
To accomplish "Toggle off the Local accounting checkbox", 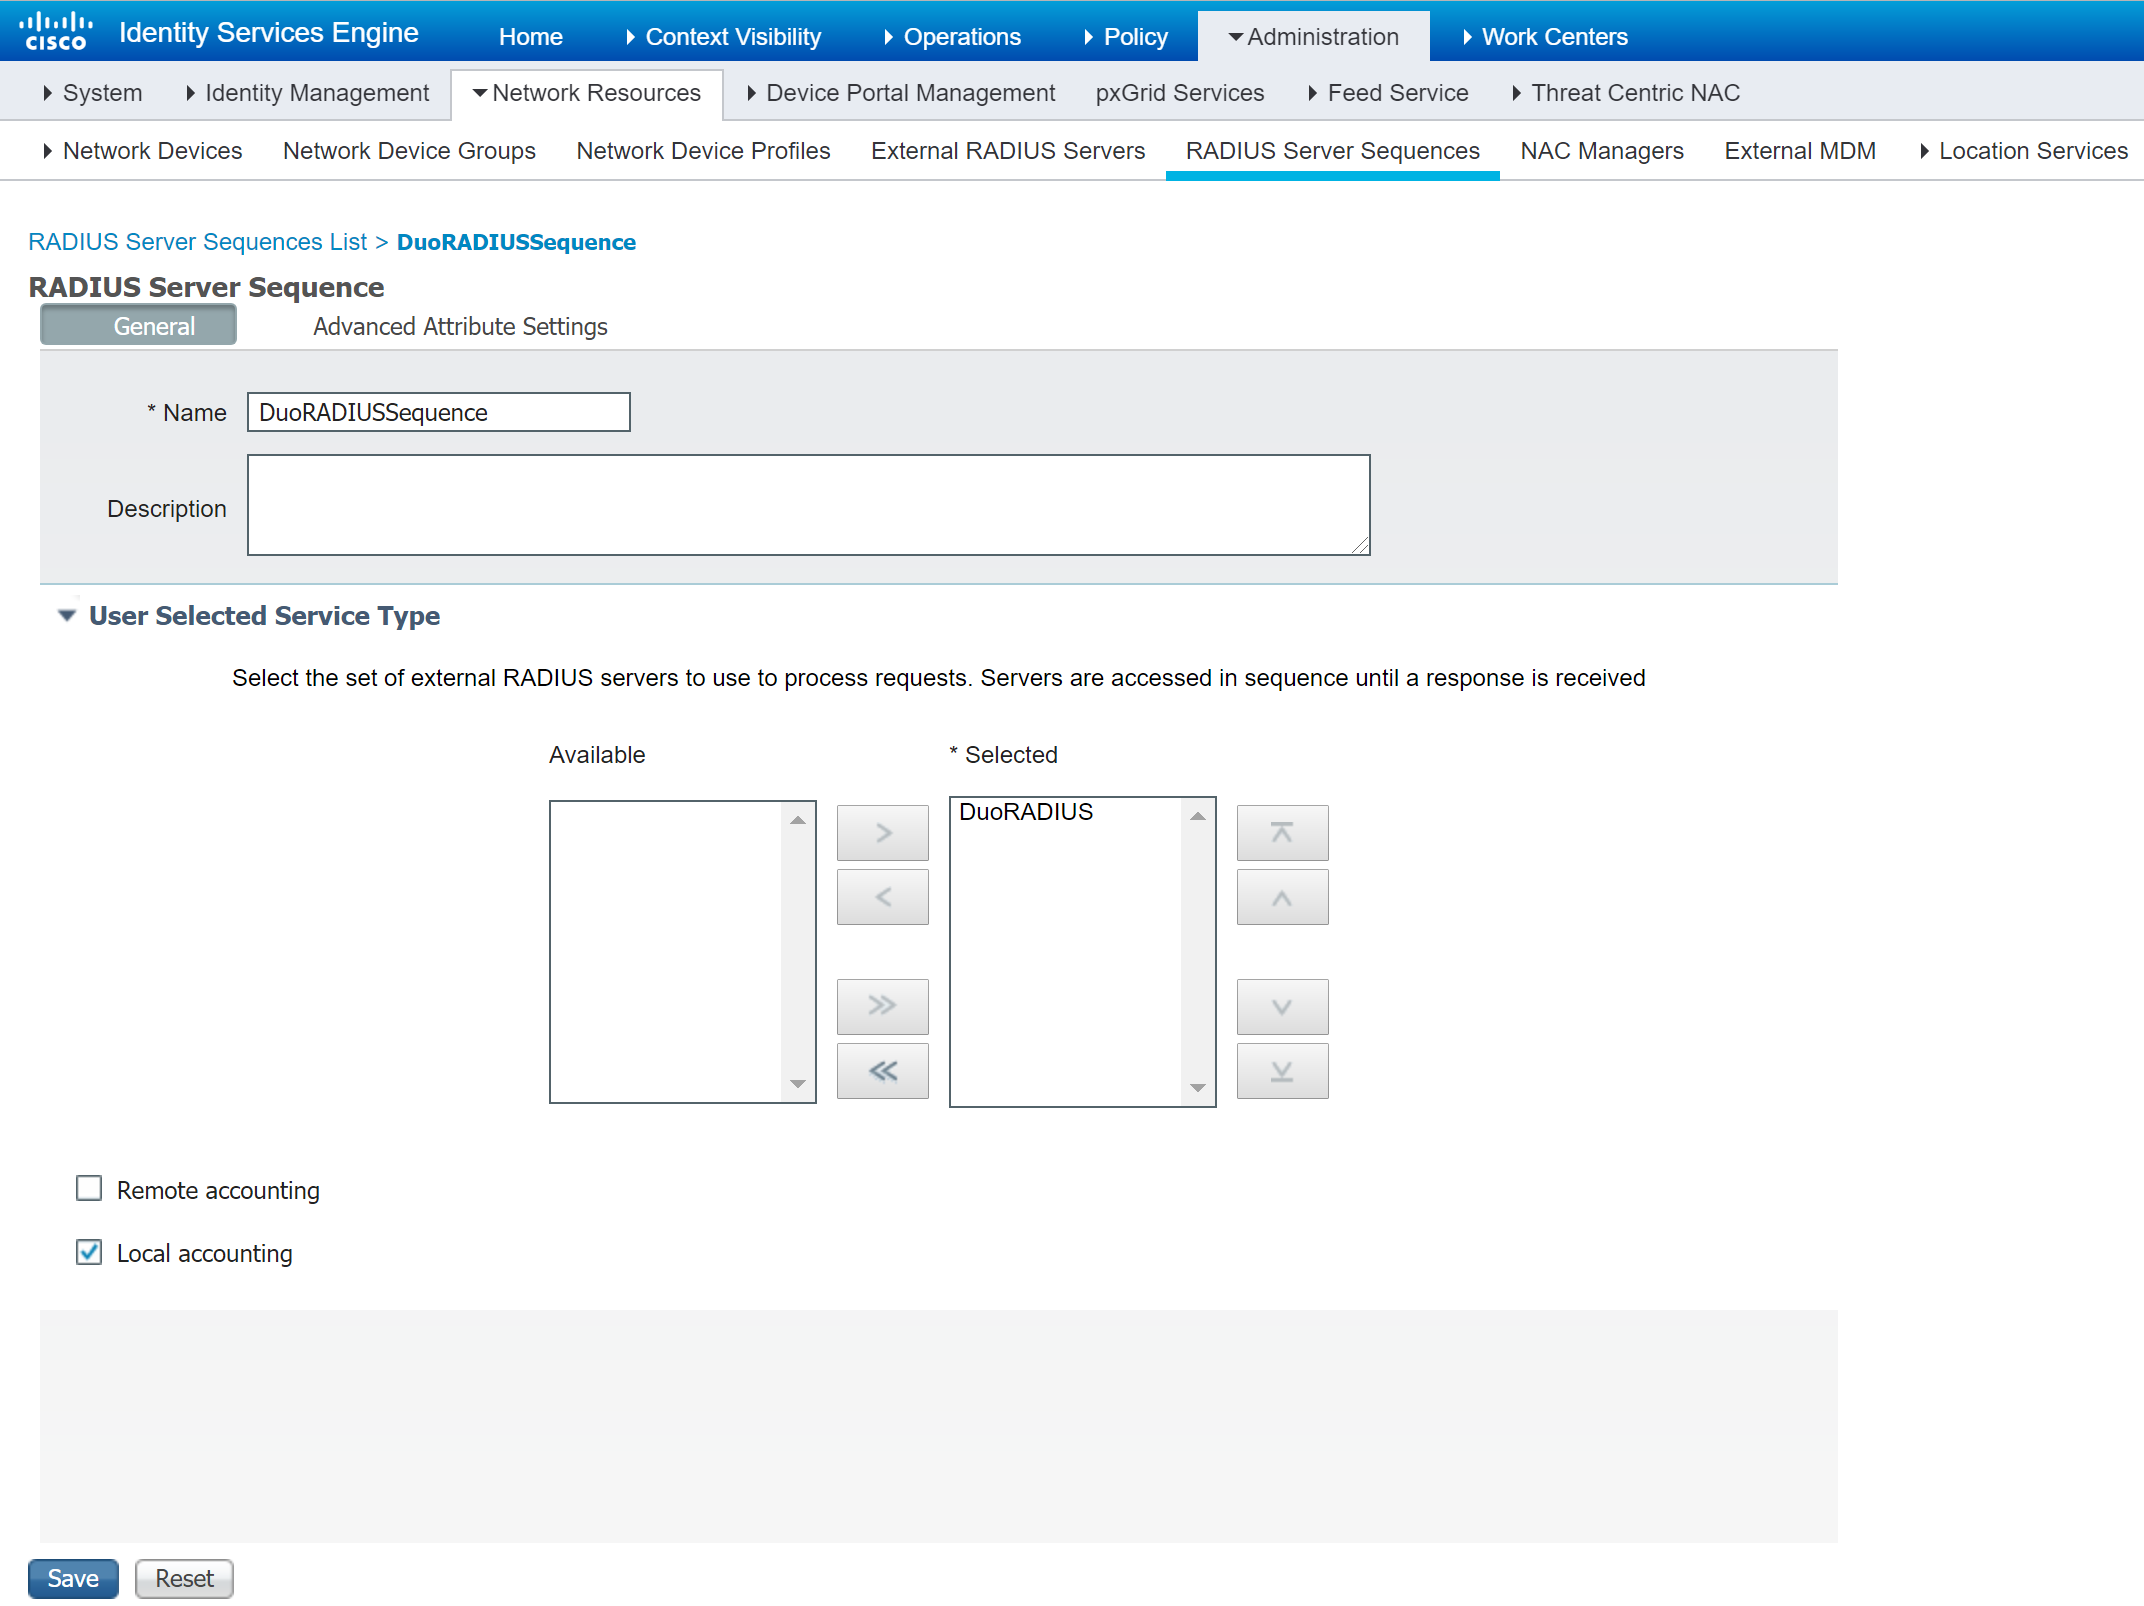I will pyautogui.click(x=91, y=1252).
